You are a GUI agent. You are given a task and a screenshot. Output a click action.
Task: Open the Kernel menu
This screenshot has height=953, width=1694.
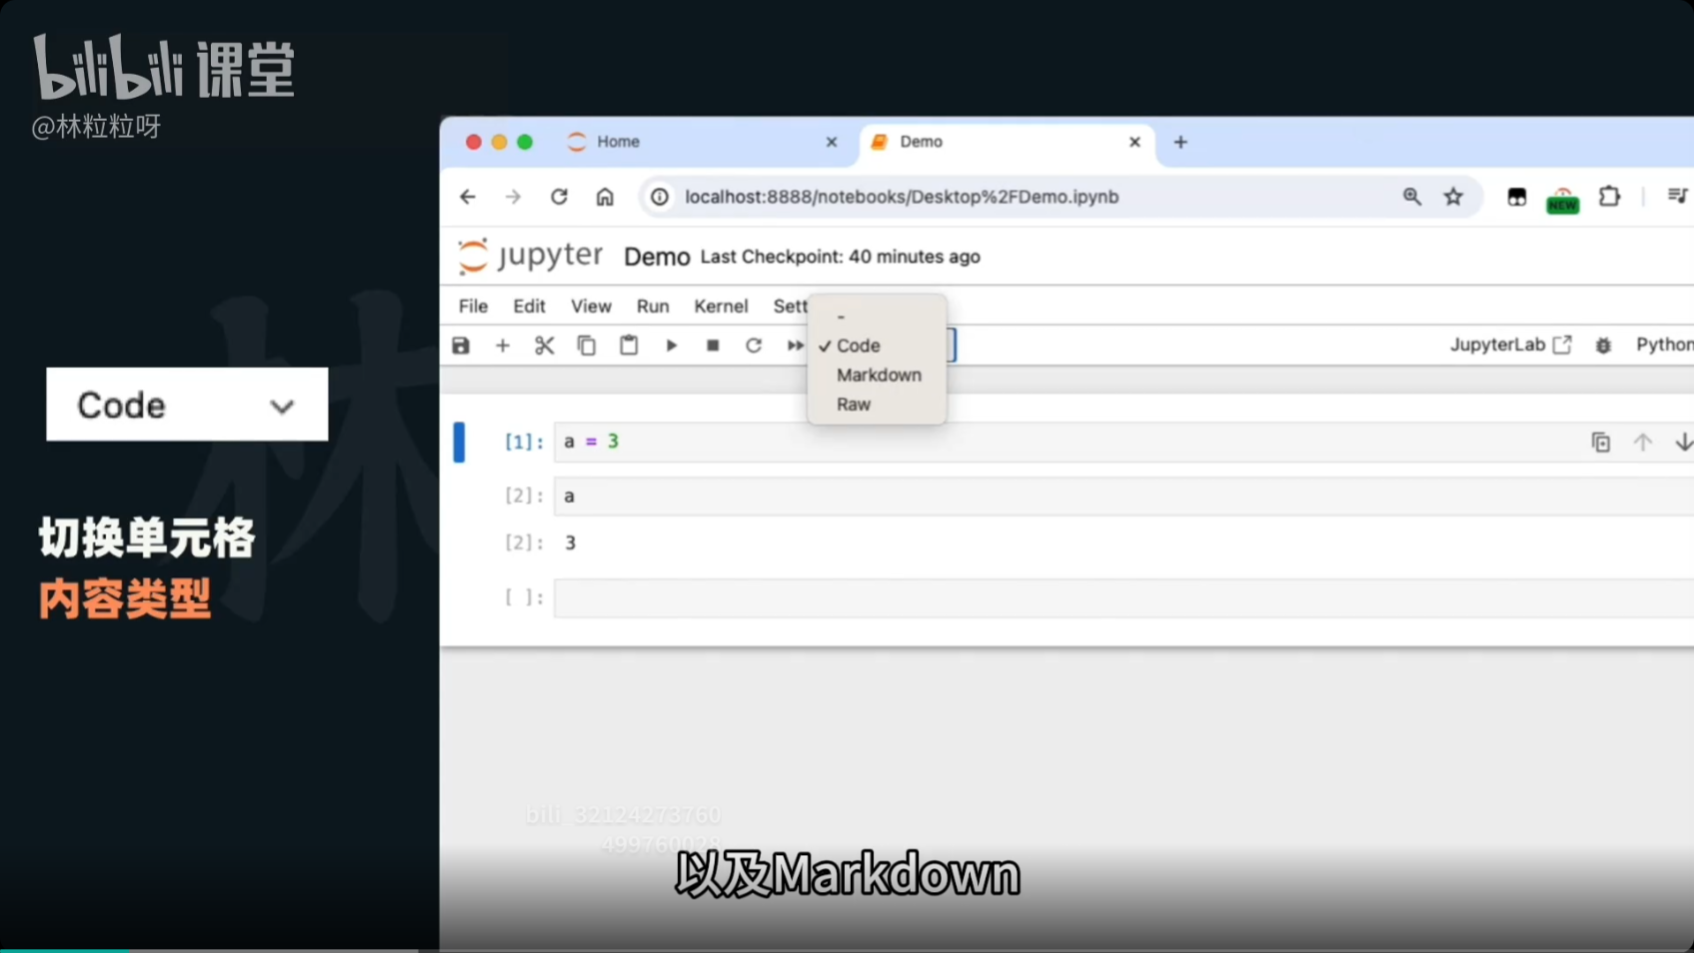[721, 306]
